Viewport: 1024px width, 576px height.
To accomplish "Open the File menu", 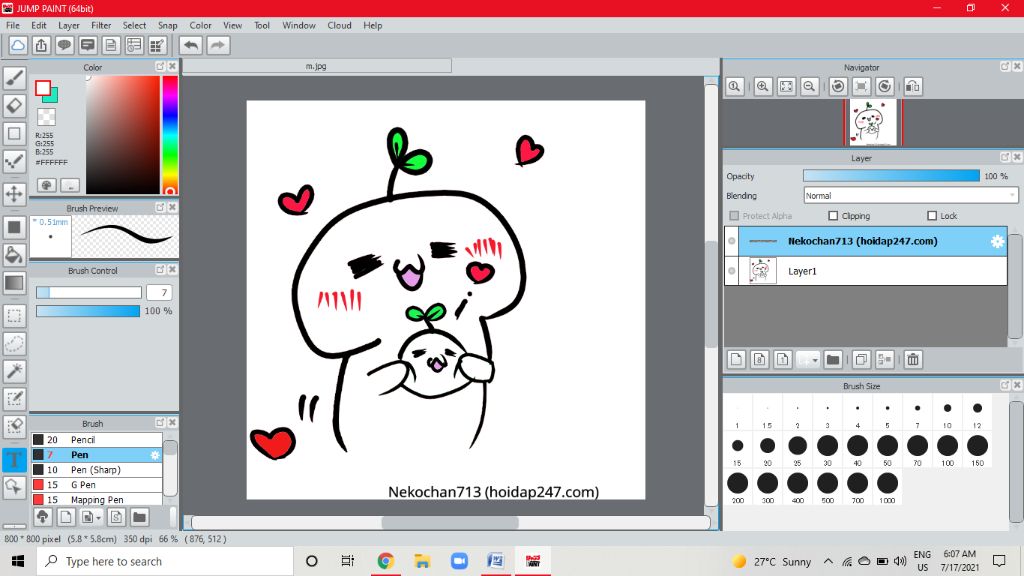I will pyautogui.click(x=12, y=25).
